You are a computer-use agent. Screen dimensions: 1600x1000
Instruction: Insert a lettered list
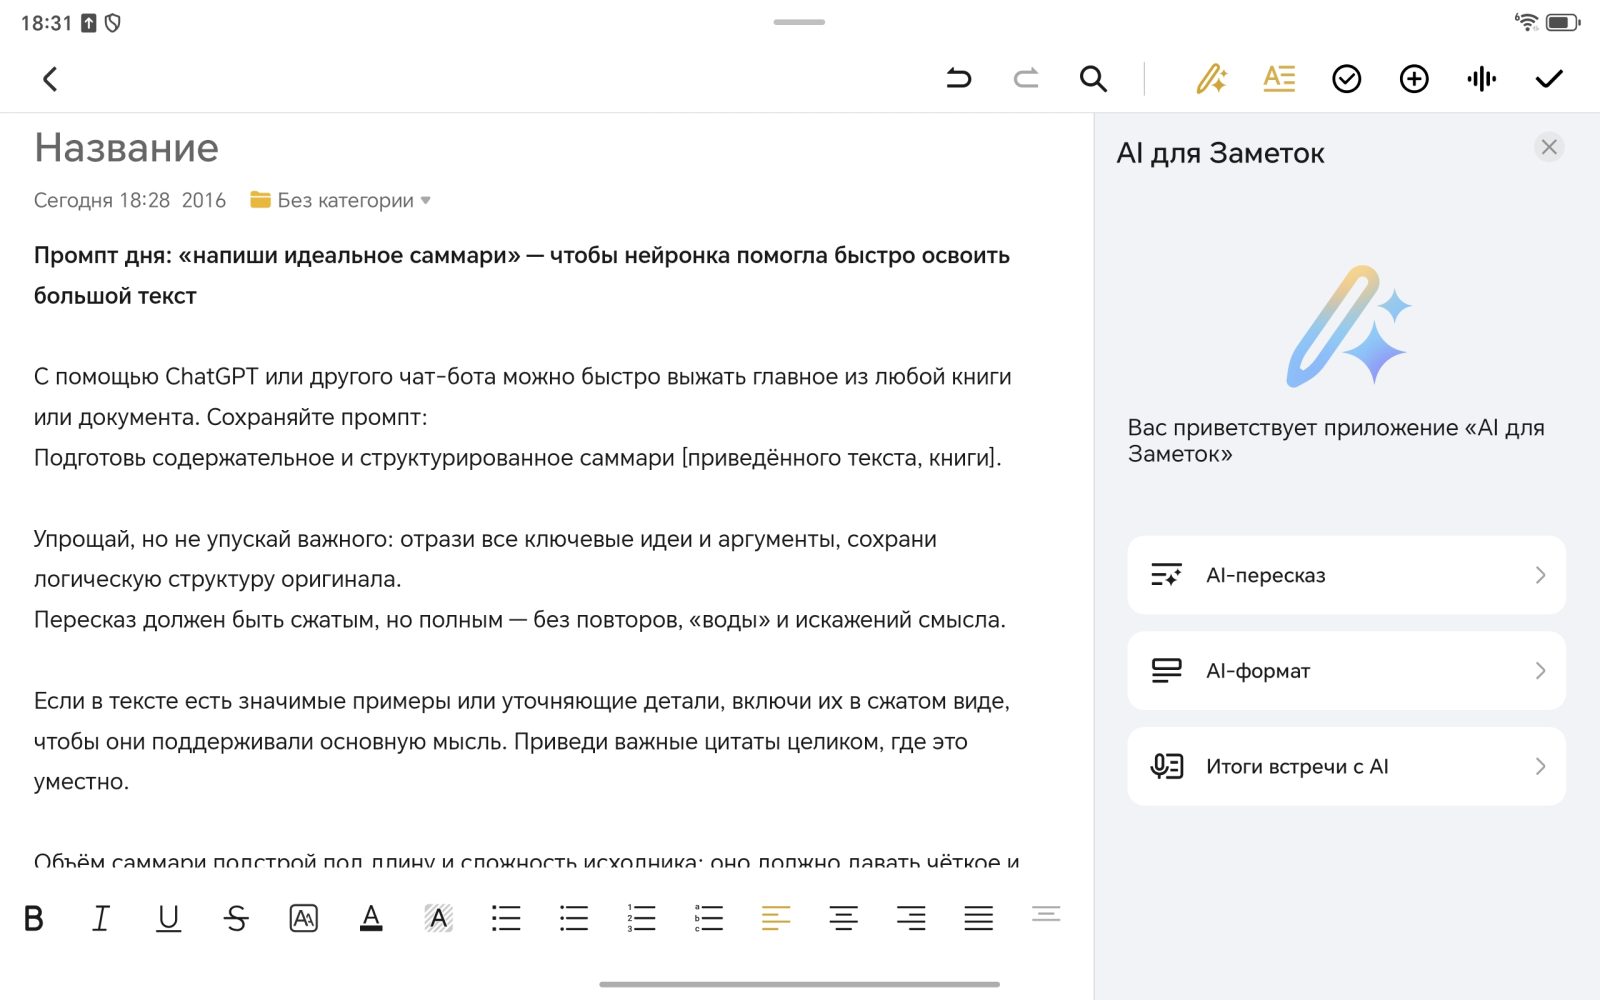(x=709, y=918)
